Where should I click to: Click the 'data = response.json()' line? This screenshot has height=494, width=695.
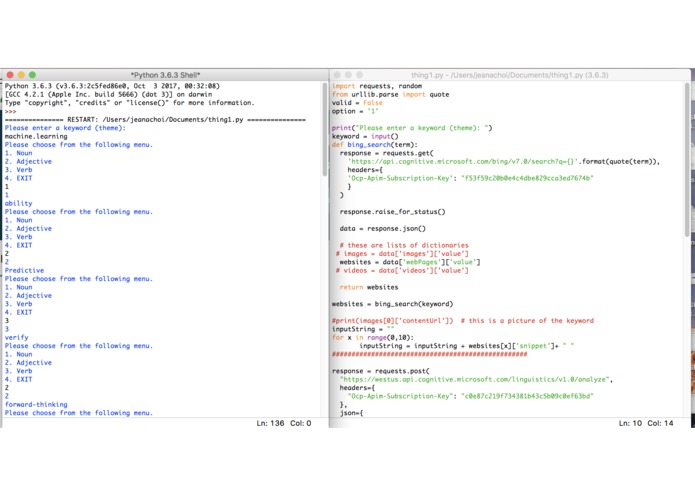point(383,229)
